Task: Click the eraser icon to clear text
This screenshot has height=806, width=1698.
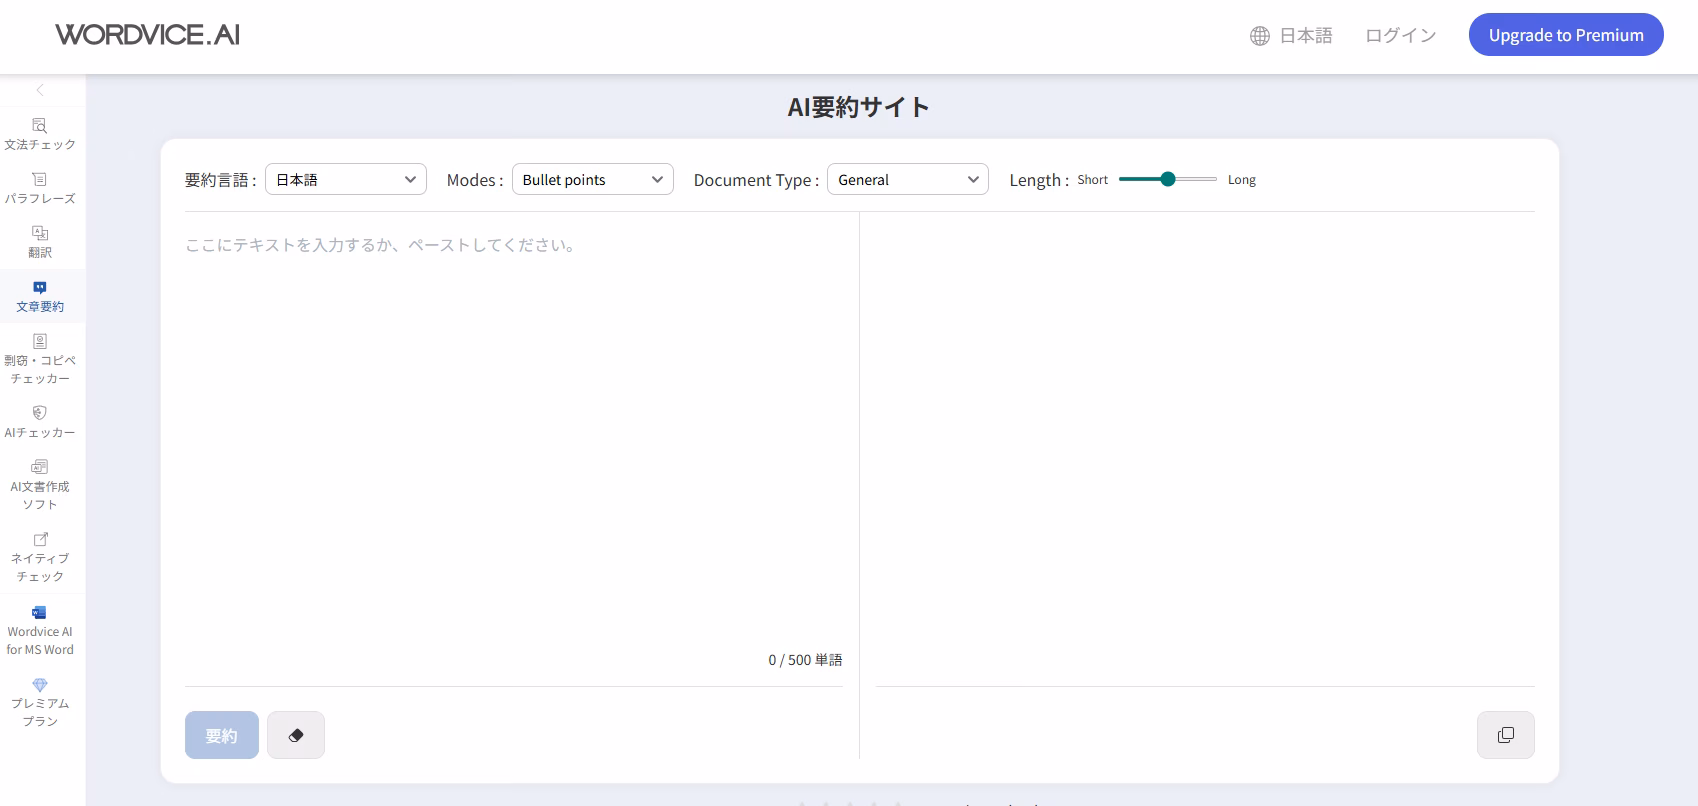Action: click(296, 735)
